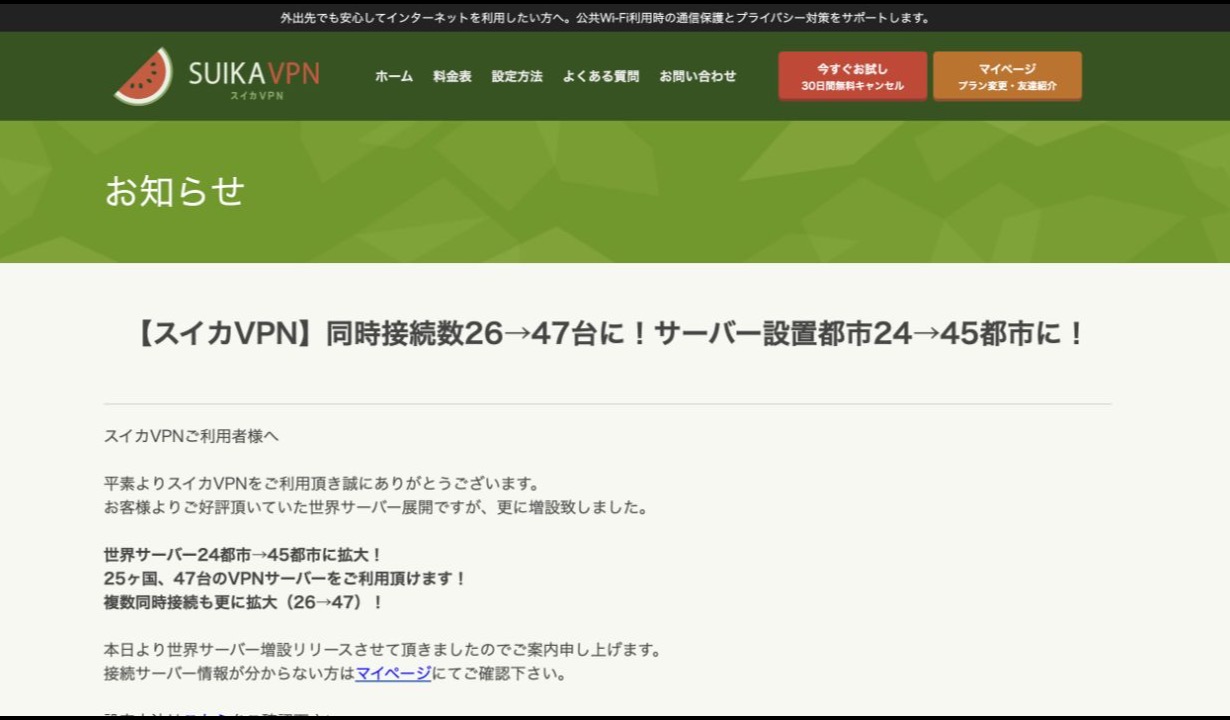Click the 今すぐお試し red button
1230x720 pixels.
pyautogui.click(x=853, y=76)
